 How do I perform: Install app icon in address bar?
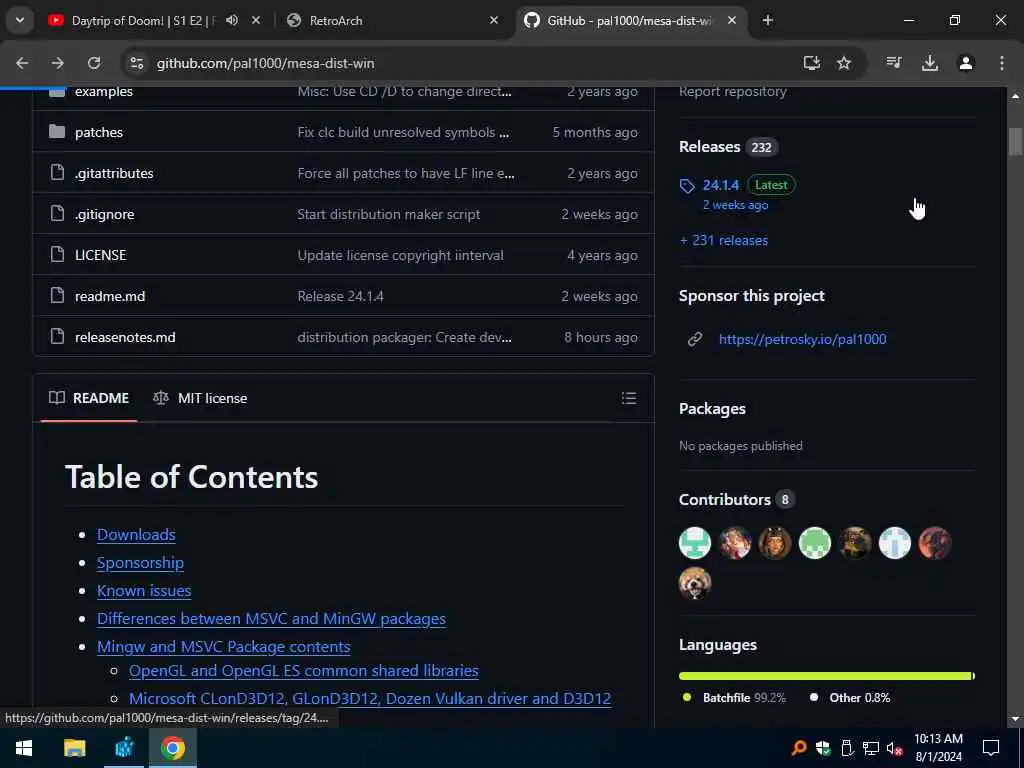812,63
